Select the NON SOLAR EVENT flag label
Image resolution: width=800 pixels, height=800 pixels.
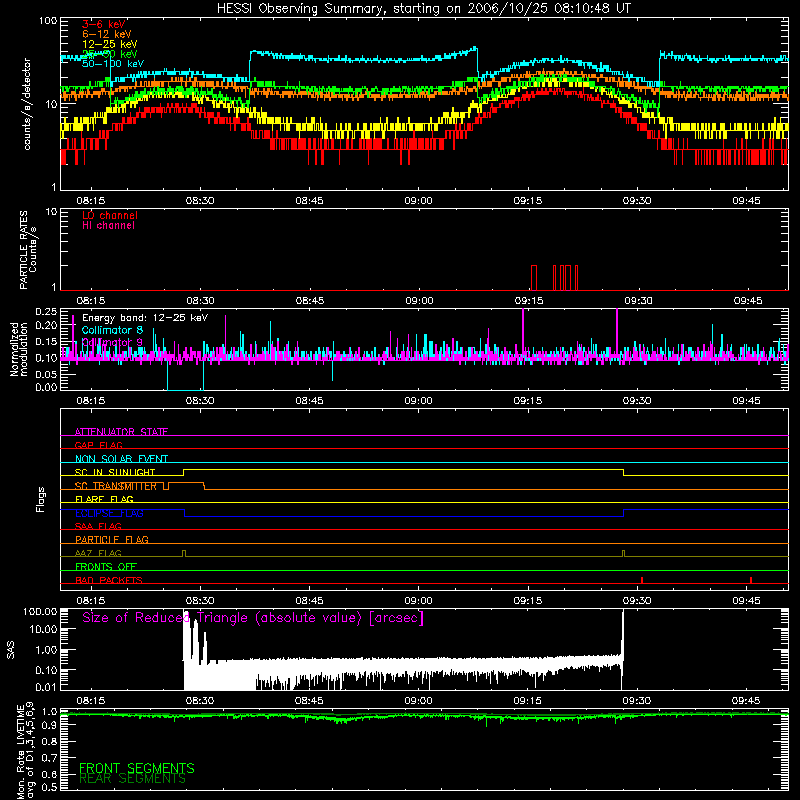[x=121, y=459]
